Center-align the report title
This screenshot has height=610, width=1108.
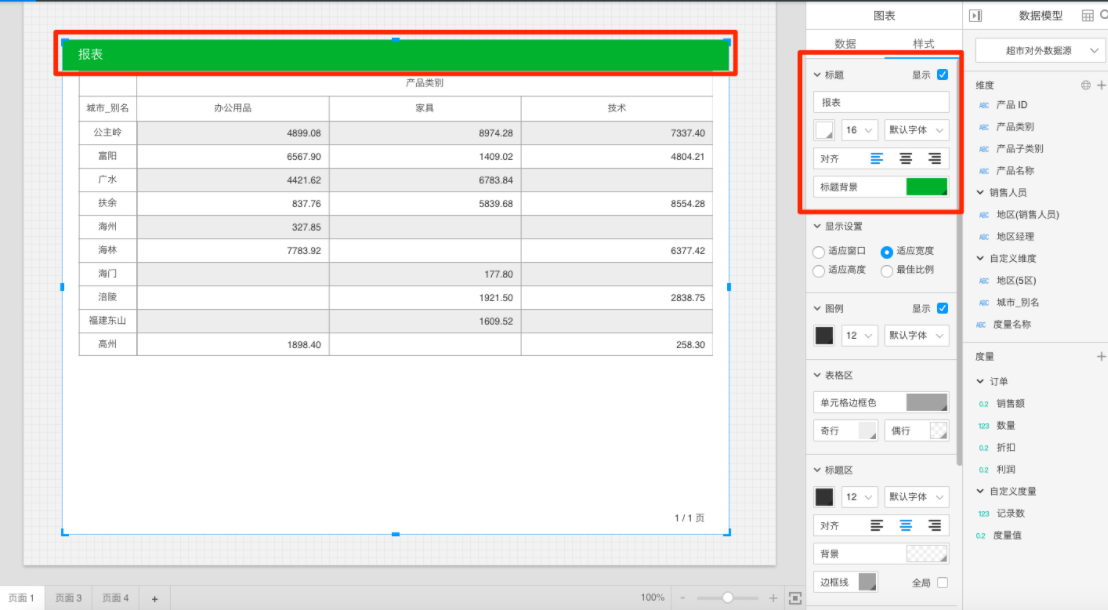tap(905, 159)
